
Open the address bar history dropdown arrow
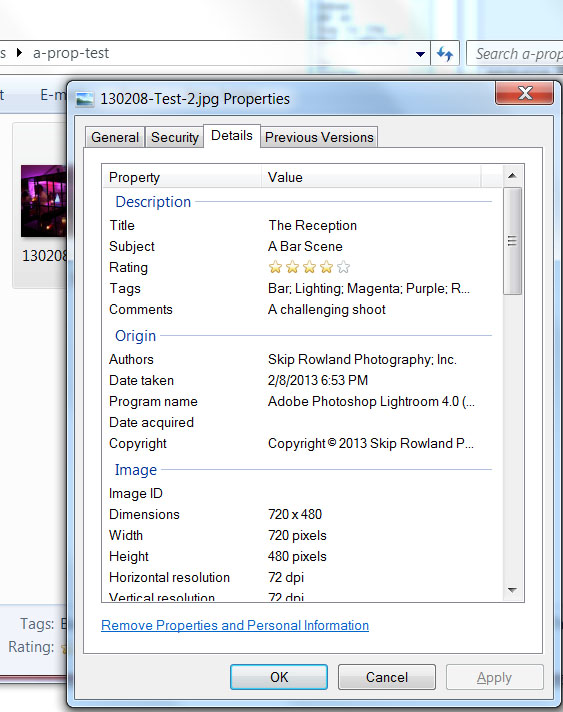click(420, 54)
